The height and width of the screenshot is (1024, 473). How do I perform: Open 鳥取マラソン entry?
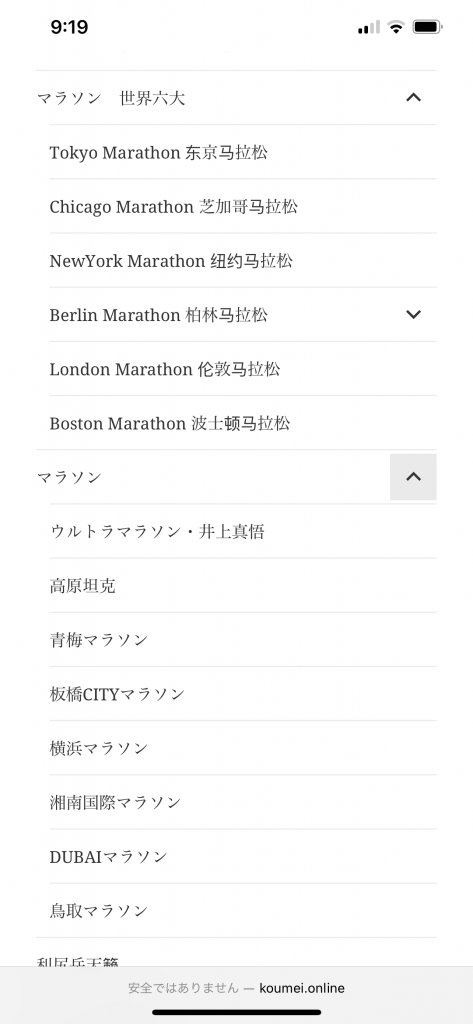coord(99,911)
